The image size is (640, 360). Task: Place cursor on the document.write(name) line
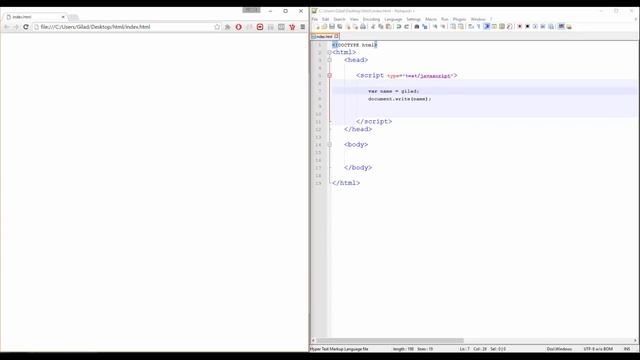tap(399, 99)
